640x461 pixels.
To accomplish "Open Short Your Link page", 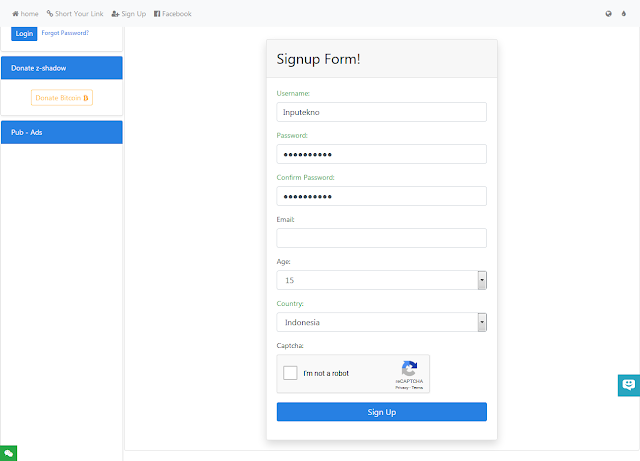I will click(75, 14).
